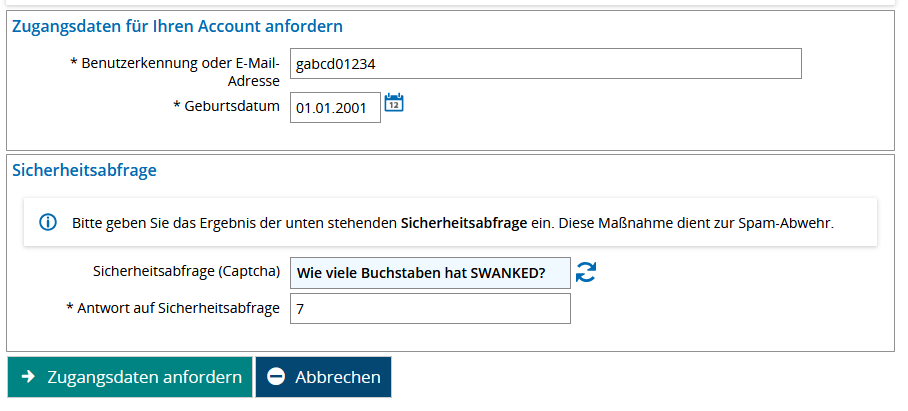Viewport: 908px width, 411px height.
Task: Click the bold Sicherheitsabfrage word in the notice
Action: [463, 223]
